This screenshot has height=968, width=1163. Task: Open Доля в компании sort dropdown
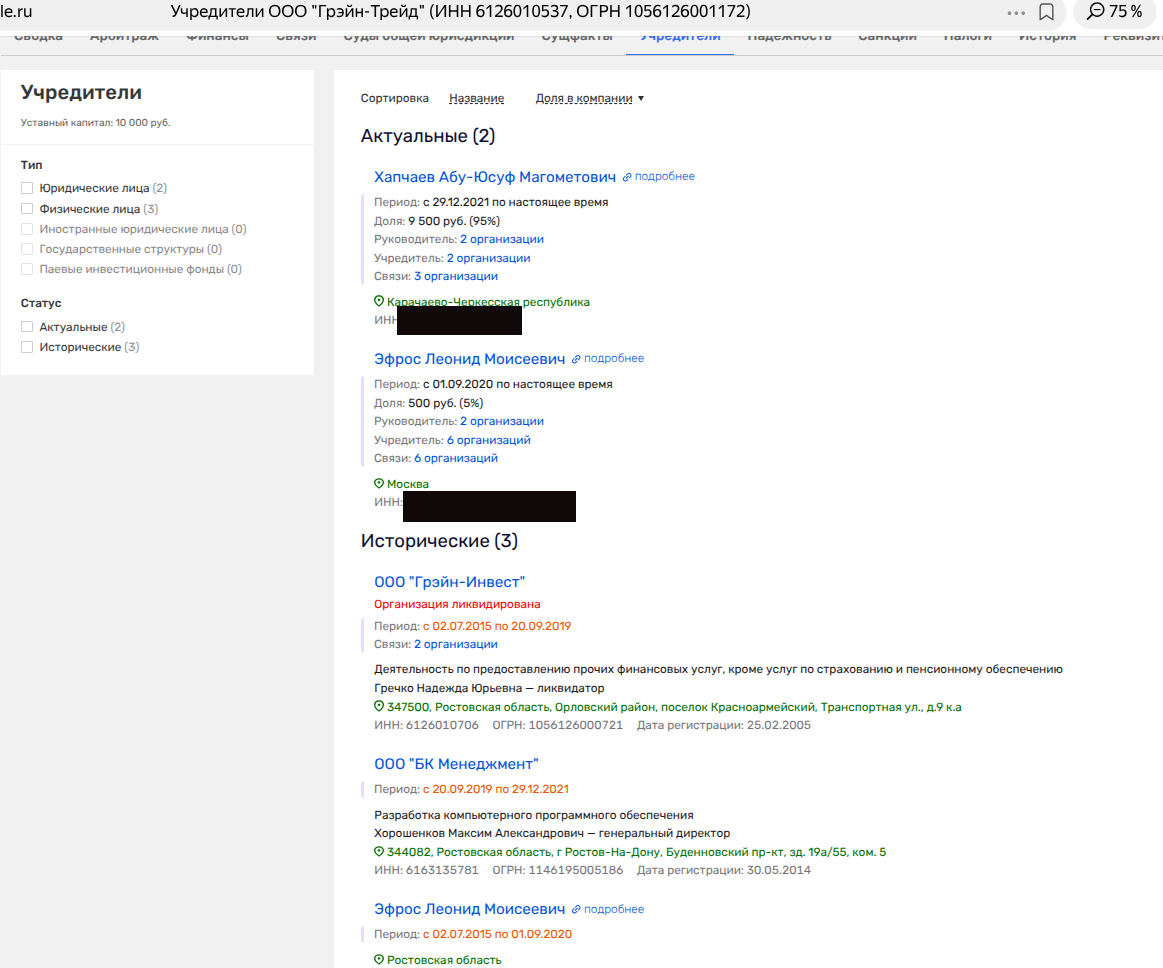(x=590, y=98)
